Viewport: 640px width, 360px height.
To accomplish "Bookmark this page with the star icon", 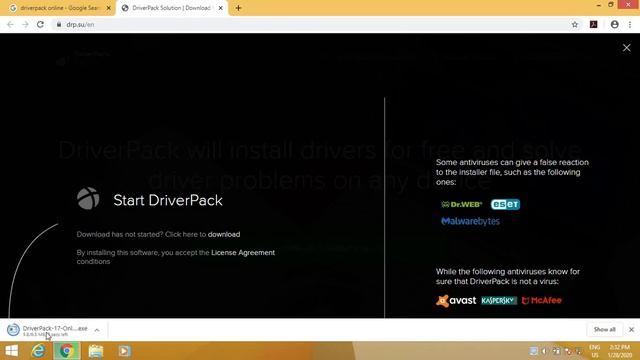I will (575, 24).
